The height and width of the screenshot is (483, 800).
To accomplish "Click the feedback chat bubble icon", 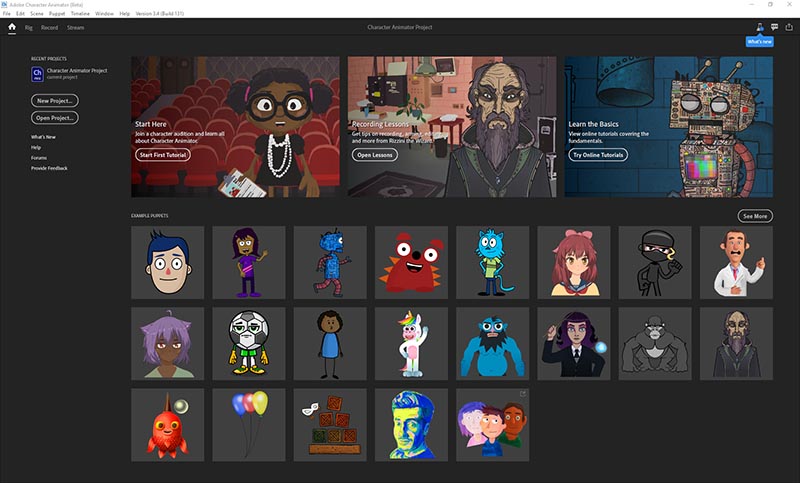I will (774, 27).
